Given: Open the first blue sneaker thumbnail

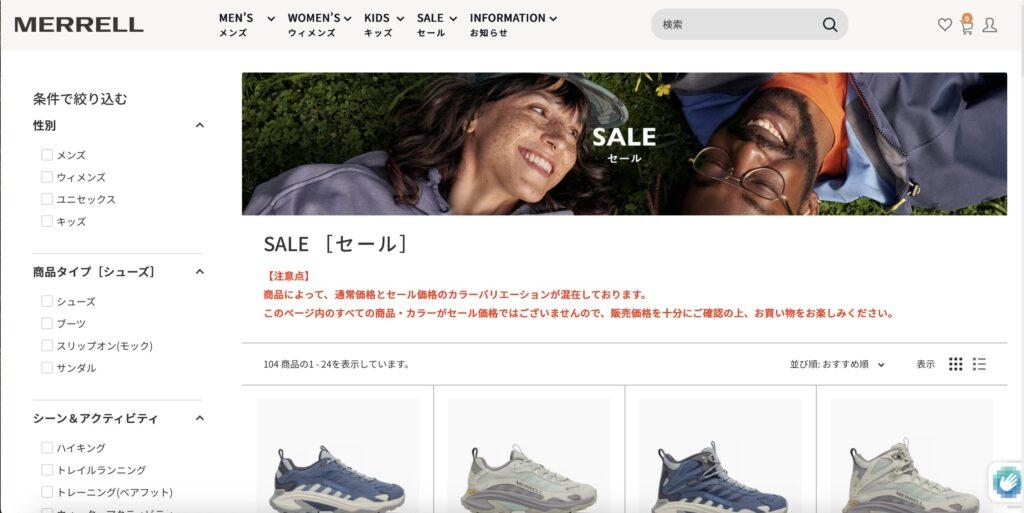Looking at the screenshot, I should click(338, 456).
